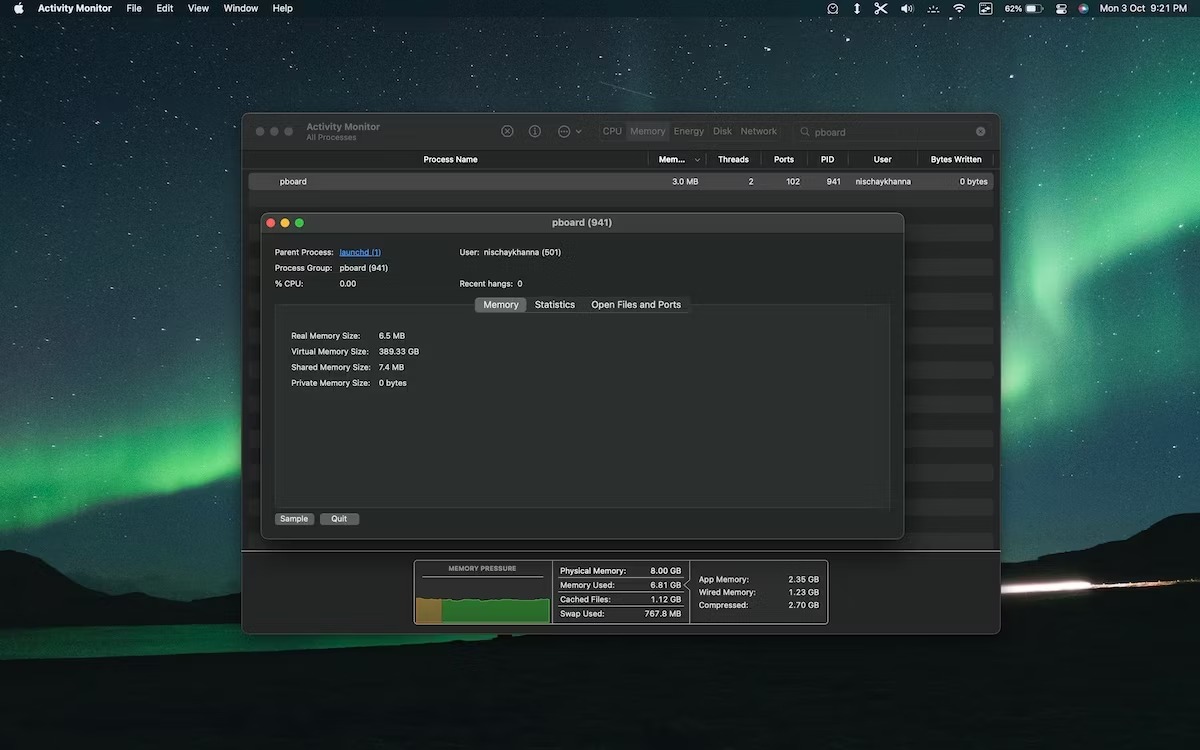Clear the pboard search field with the x icon
This screenshot has height=750, width=1200.
tap(980, 131)
